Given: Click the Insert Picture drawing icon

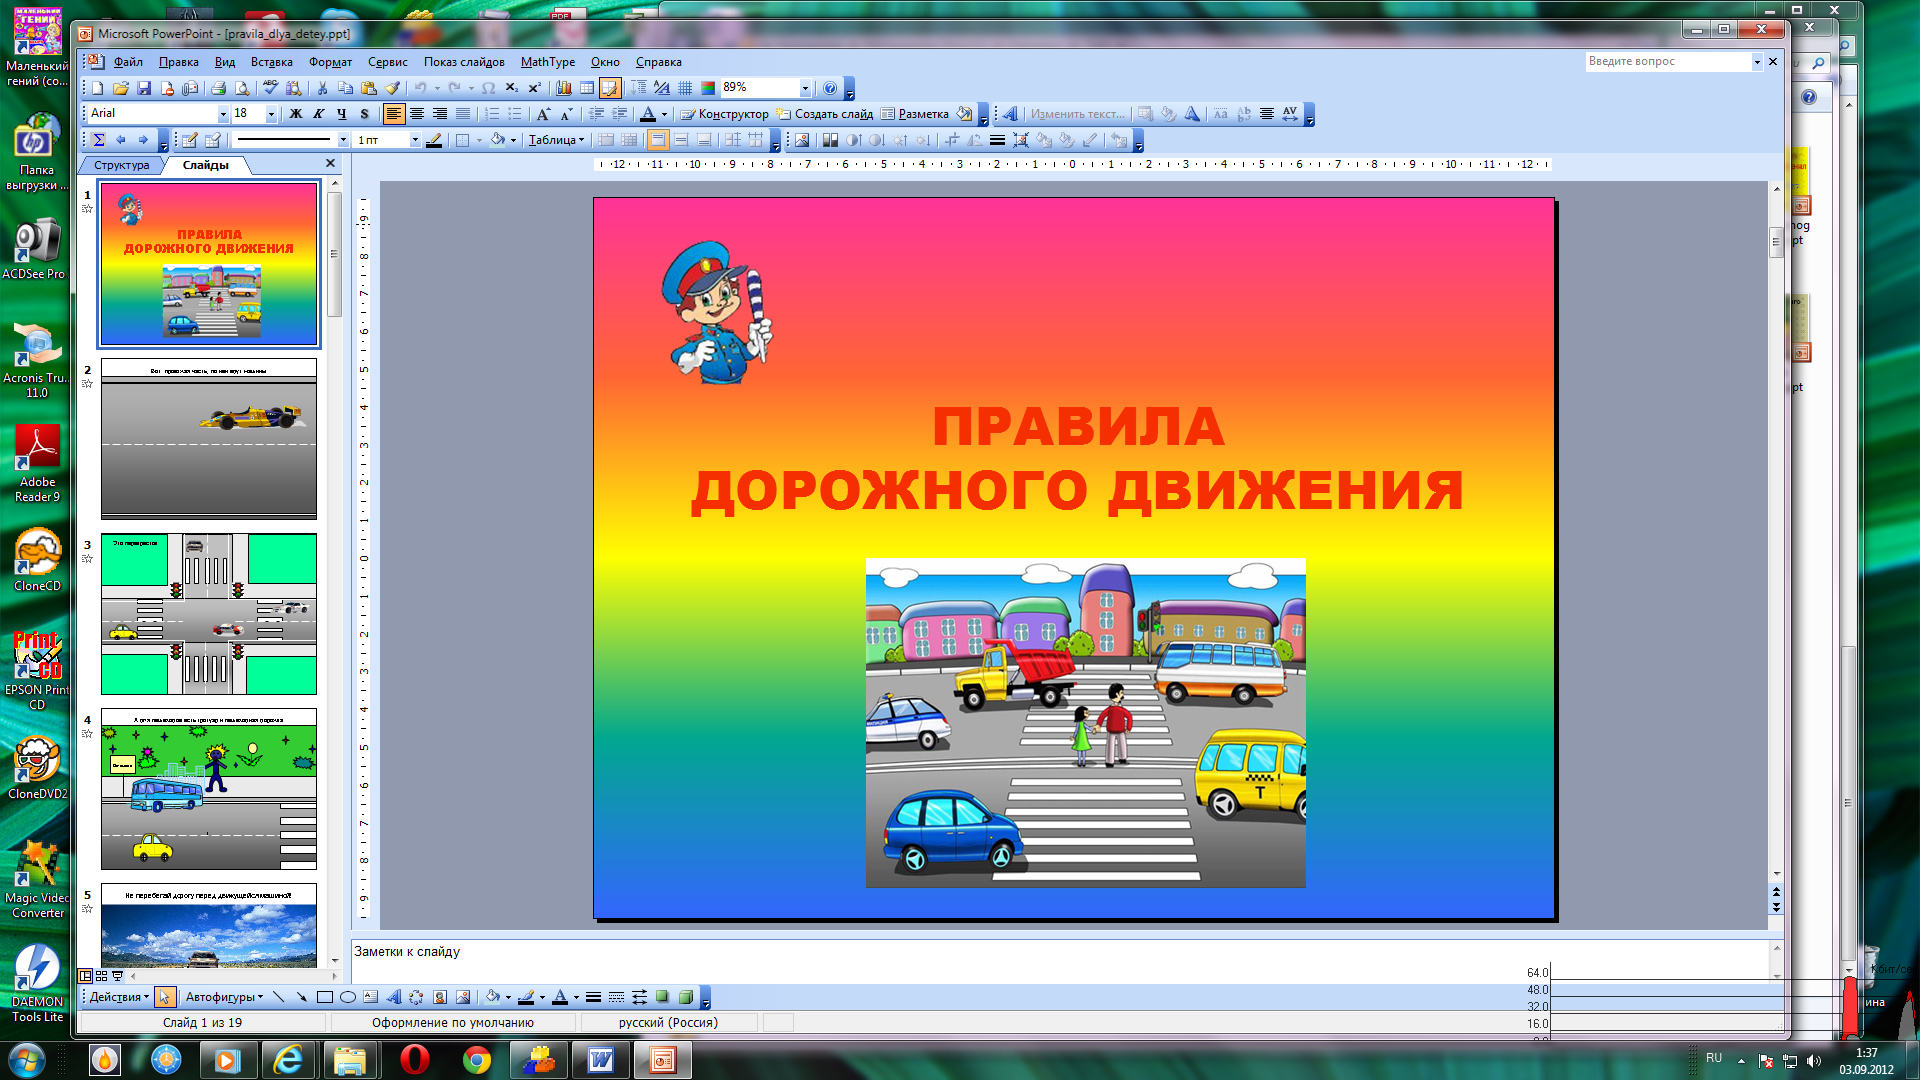Looking at the screenshot, I should tap(463, 997).
